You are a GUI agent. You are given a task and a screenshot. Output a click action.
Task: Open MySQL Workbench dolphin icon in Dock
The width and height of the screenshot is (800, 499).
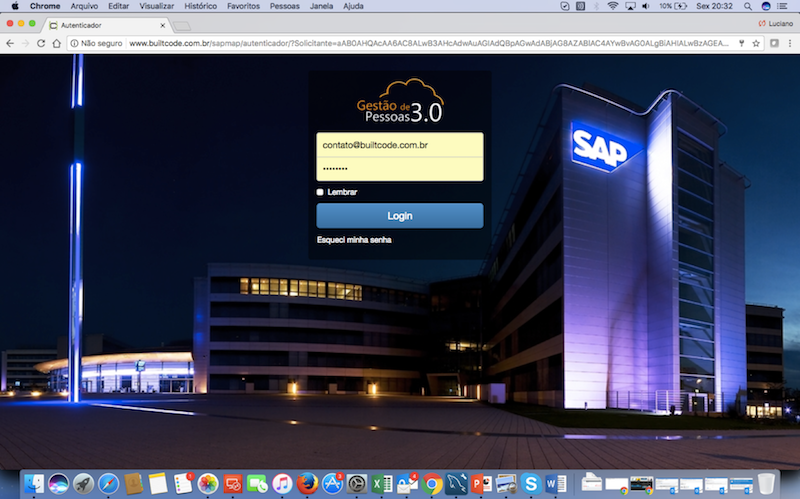pyautogui.click(x=456, y=484)
